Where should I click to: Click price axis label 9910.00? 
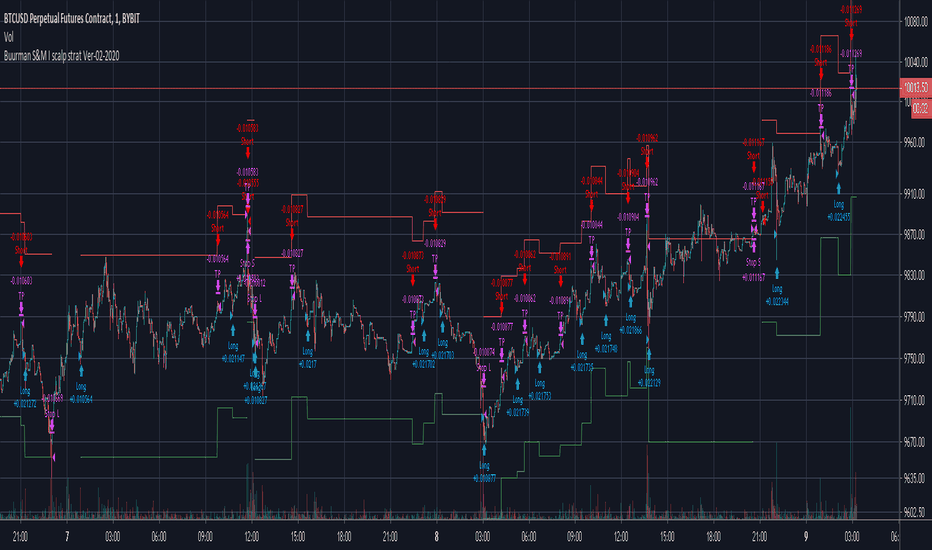[915, 194]
